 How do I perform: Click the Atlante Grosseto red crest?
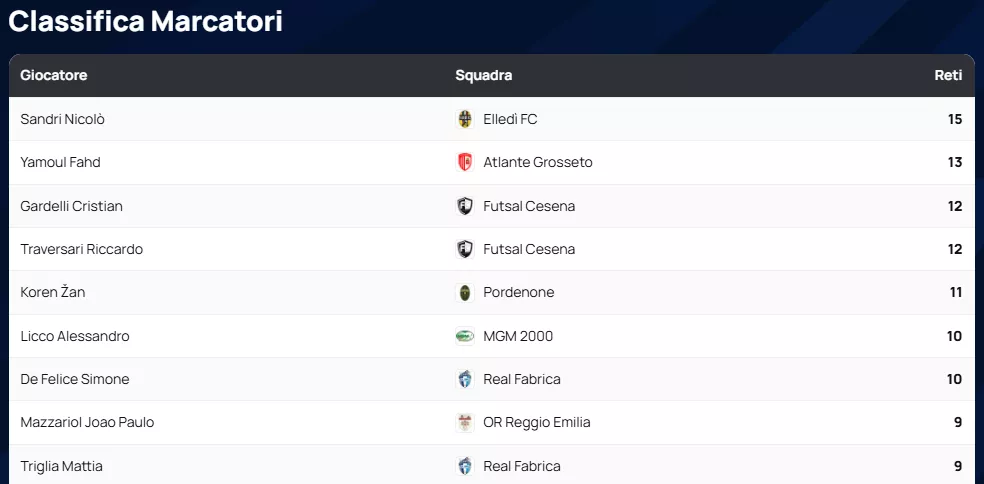pos(464,162)
